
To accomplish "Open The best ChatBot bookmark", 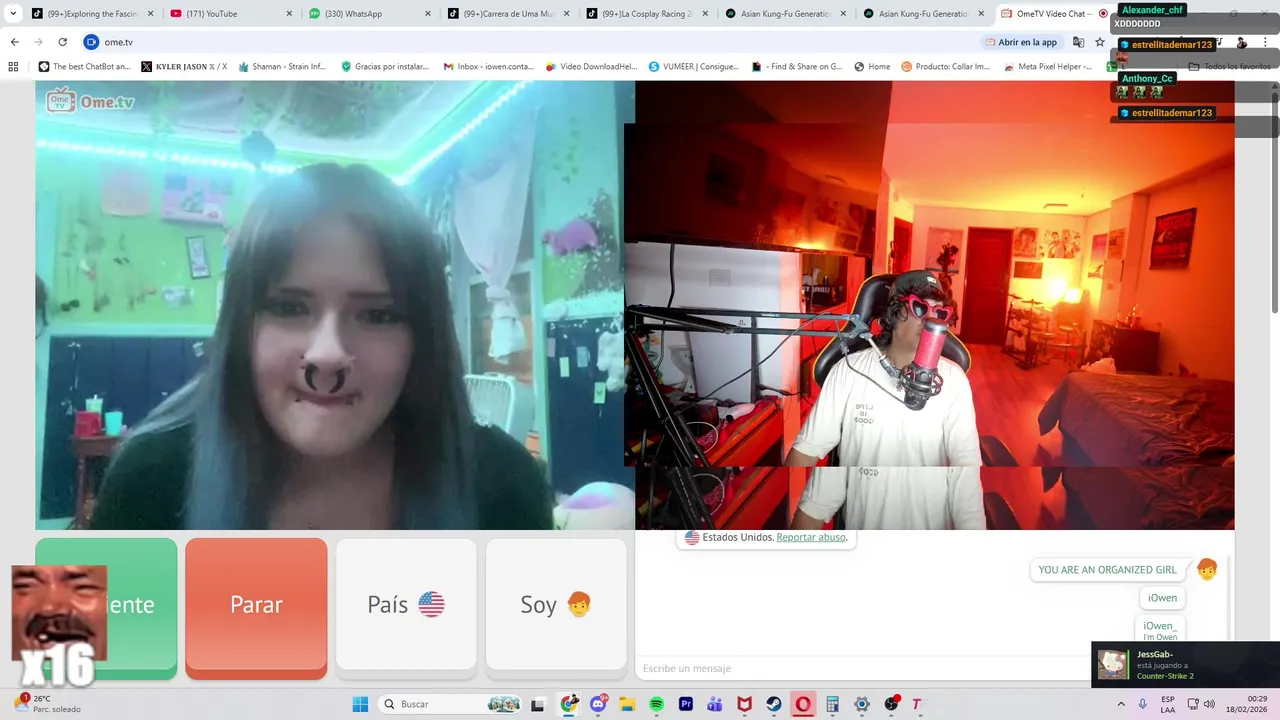I will [84, 66].
